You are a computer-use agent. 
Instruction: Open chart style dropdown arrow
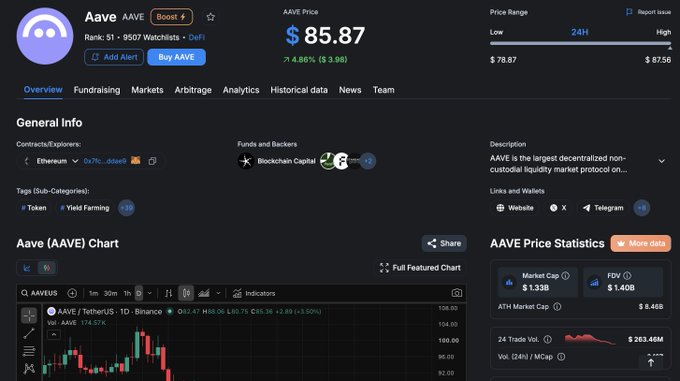(219, 293)
